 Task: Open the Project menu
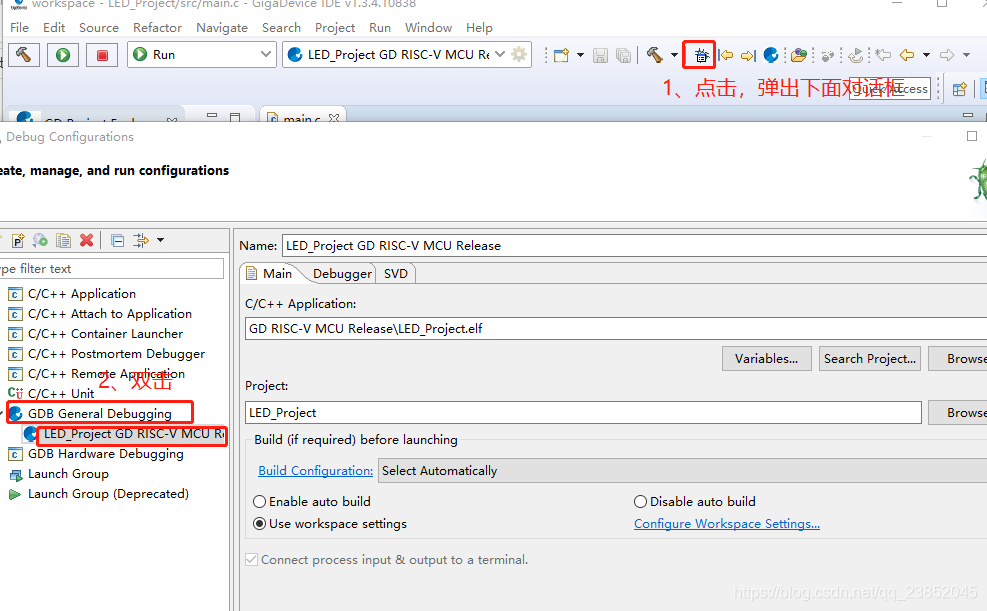[x=335, y=28]
